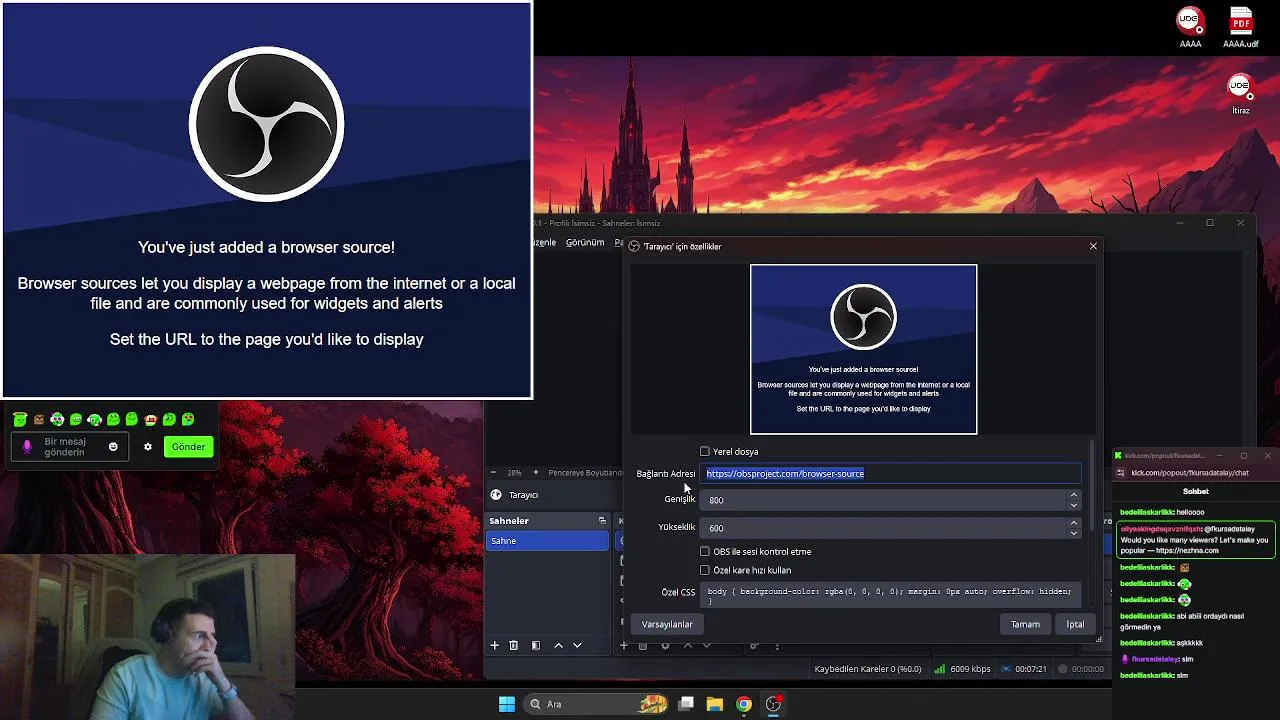This screenshot has width=1280, height=720.
Task: Send message with the Gönder button
Action: [188, 447]
